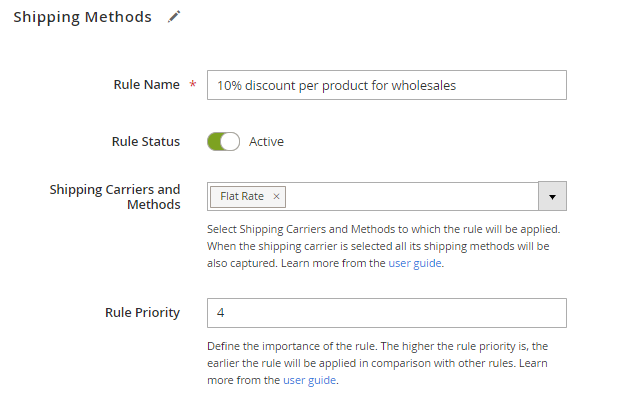Click the white knob of the status switch
This screenshot has width=621, height=404.
pyautogui.click(x=231, y=142)
